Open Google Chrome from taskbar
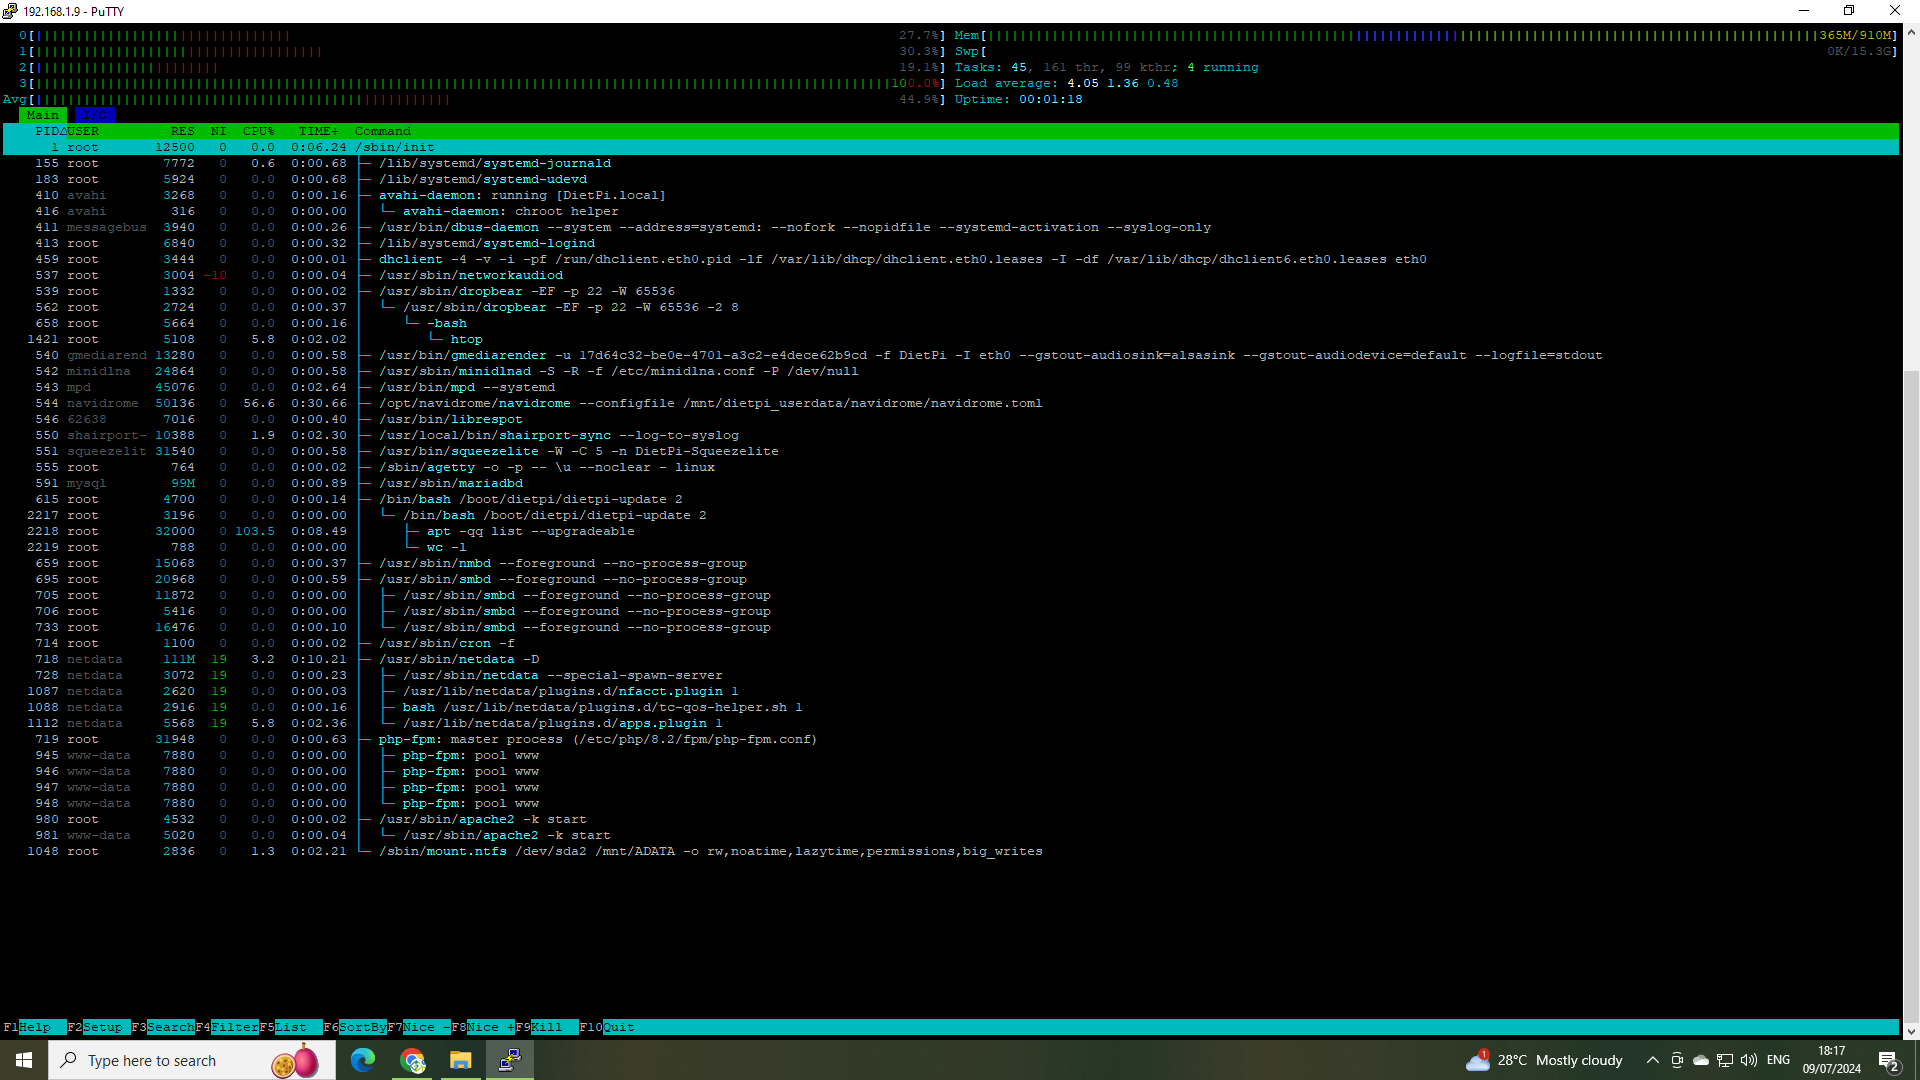The width and height of the screenshot is (1920, 1080). (412, 1060)
